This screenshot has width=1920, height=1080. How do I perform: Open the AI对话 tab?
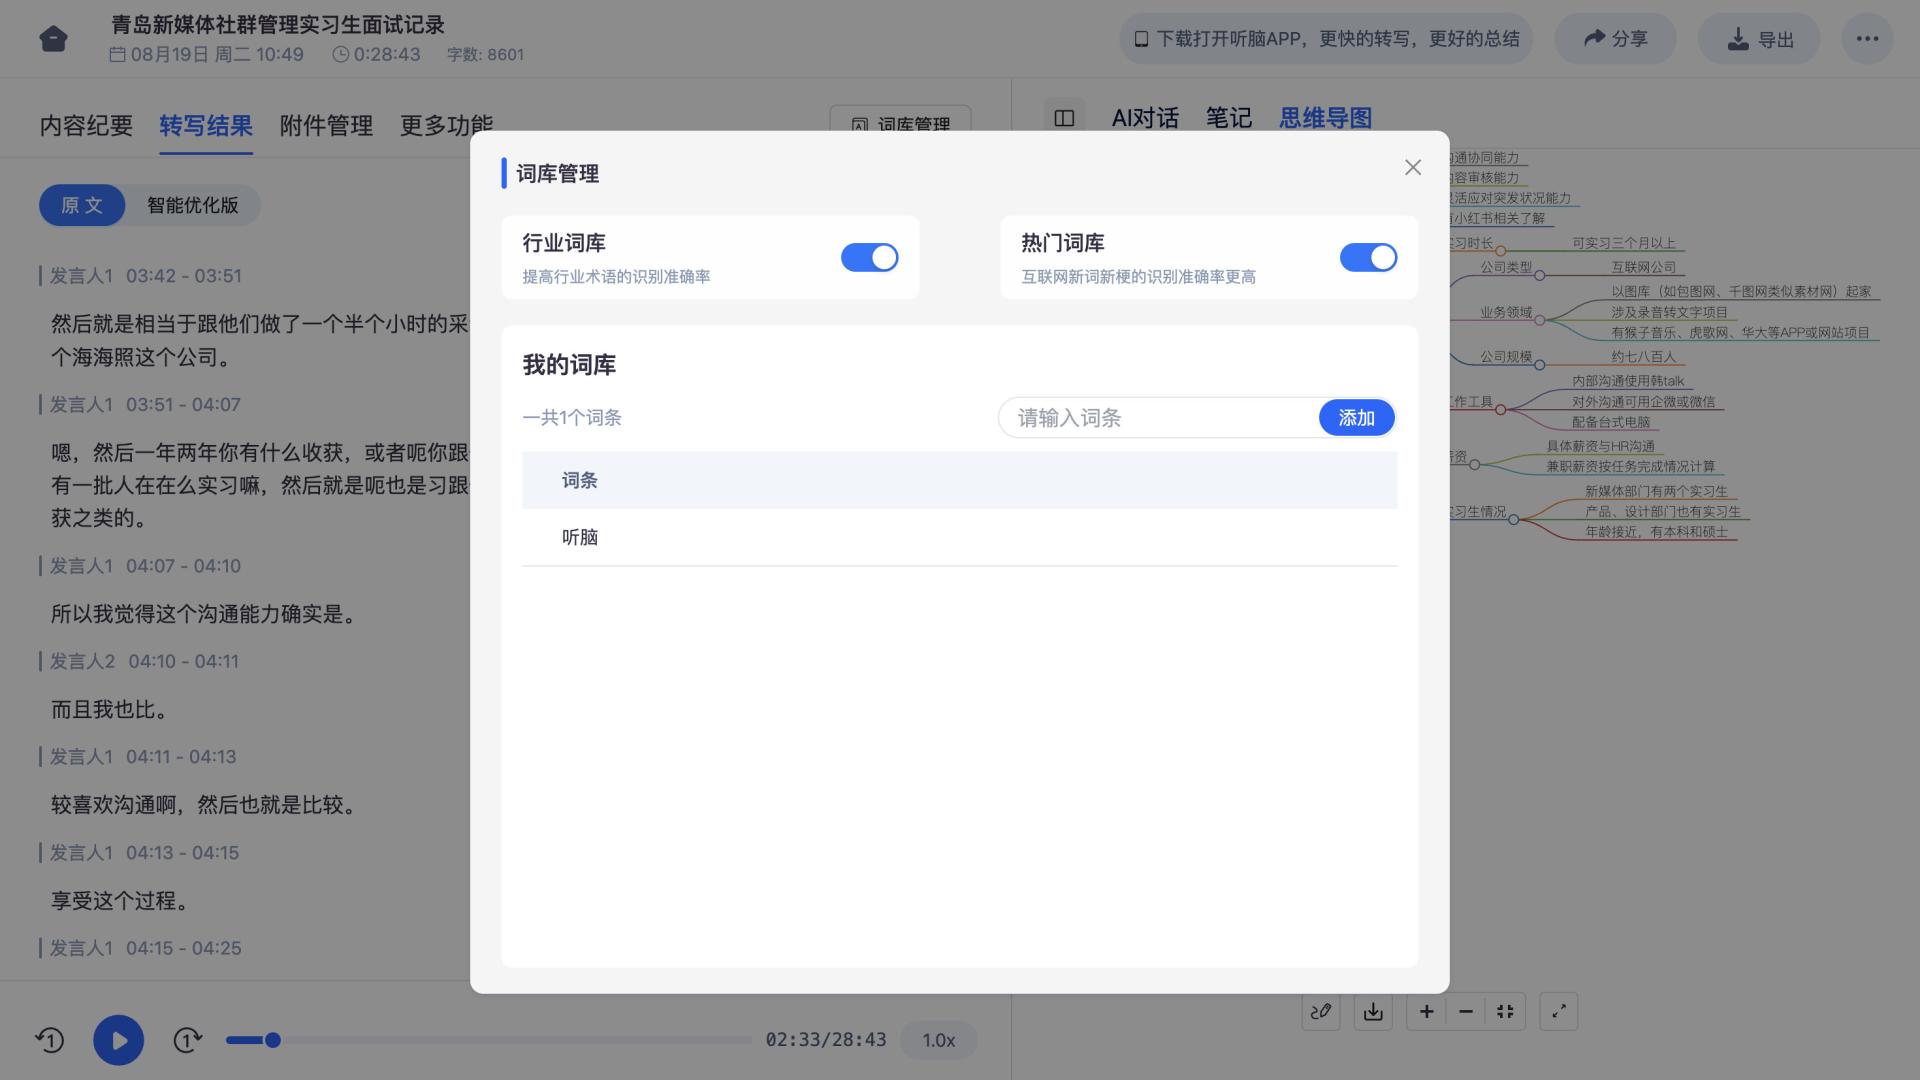click(1144, 118)
